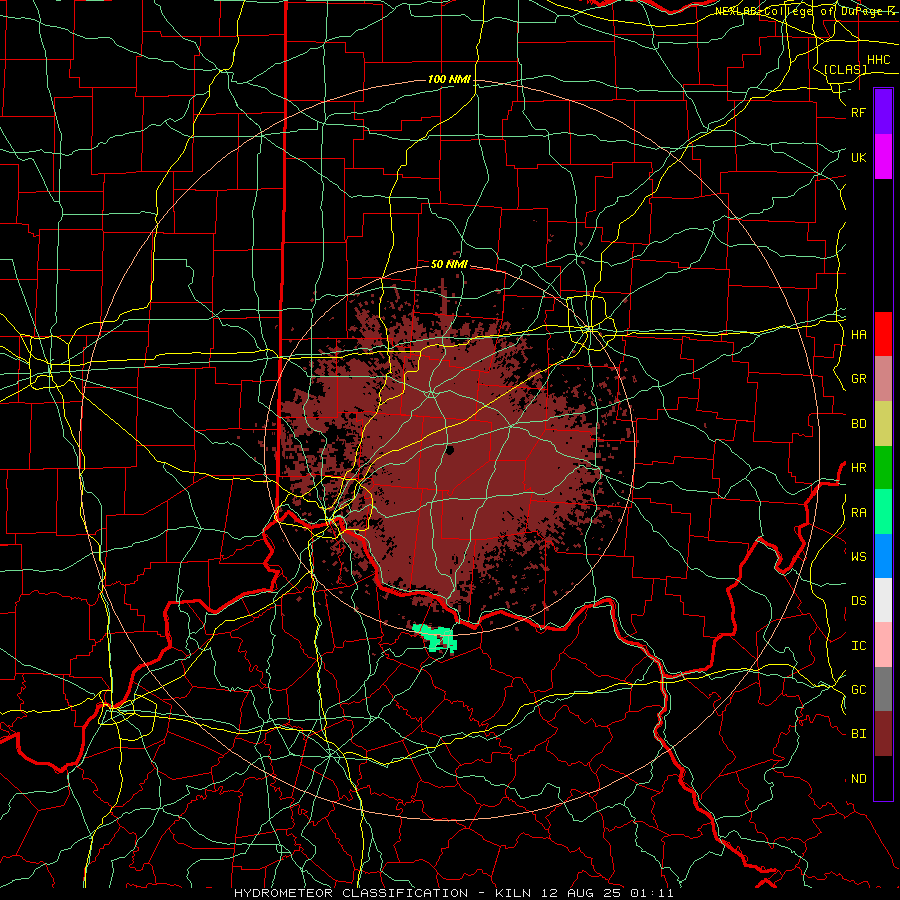The height and width of the screenshot is (900, 900).
Task: Click the "50 NMI" range ring label
Action: [449, 264]
